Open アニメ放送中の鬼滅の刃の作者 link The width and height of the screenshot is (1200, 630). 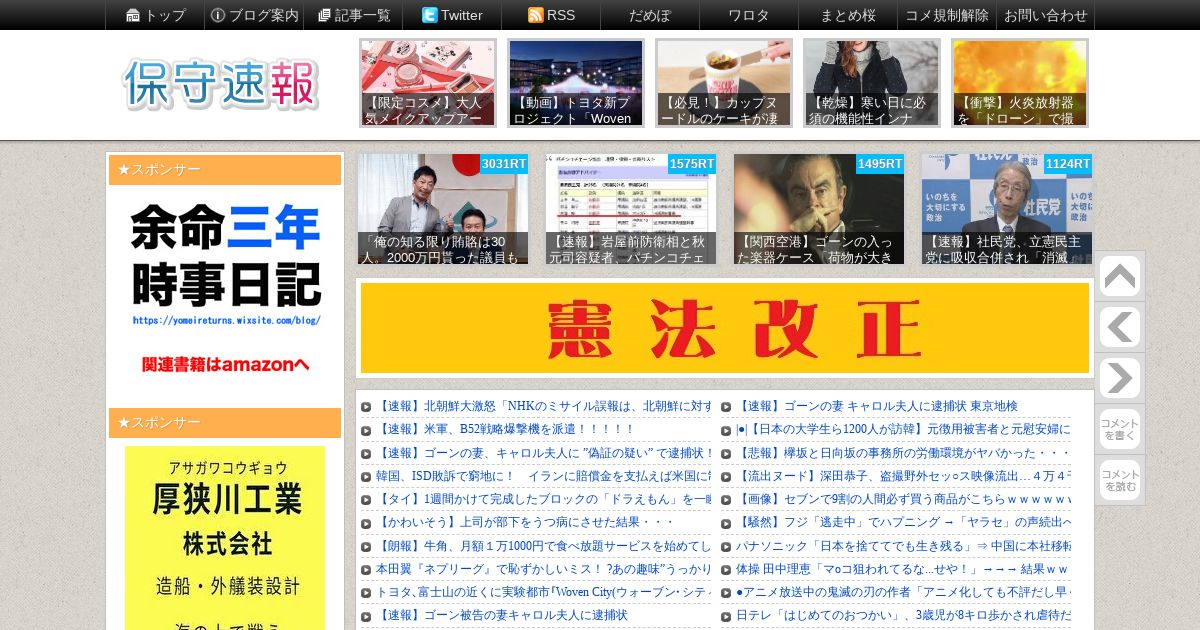(903, 592)
